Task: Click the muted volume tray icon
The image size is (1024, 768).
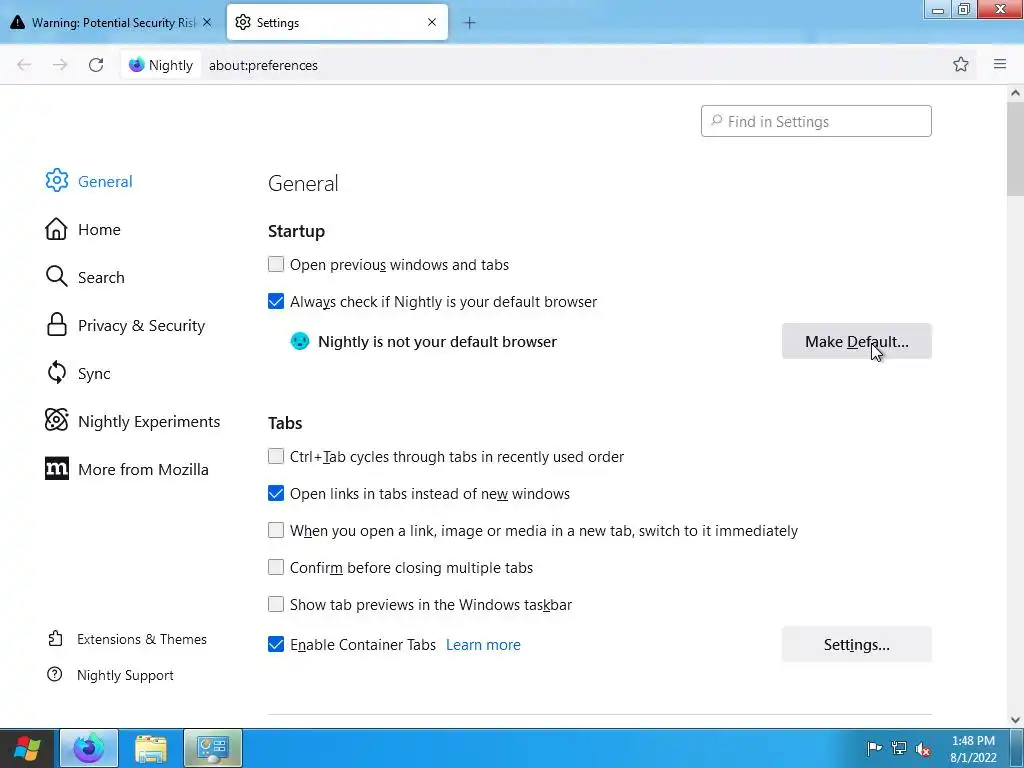Action: pos(923,748)
